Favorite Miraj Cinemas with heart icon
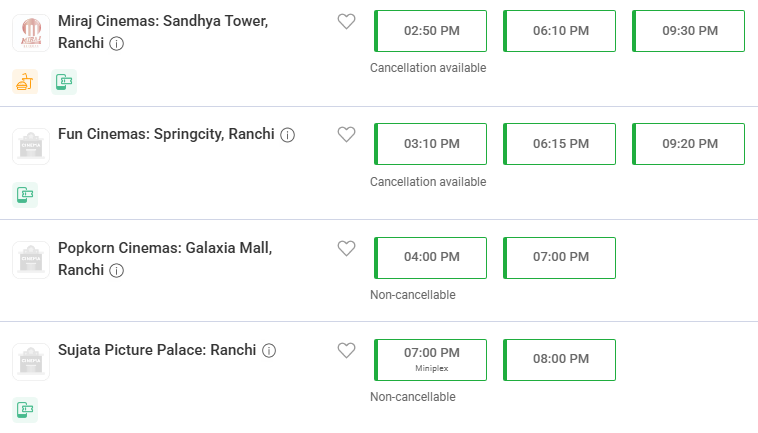The height and width of the screenshot is (433, 758). point(346,21)
